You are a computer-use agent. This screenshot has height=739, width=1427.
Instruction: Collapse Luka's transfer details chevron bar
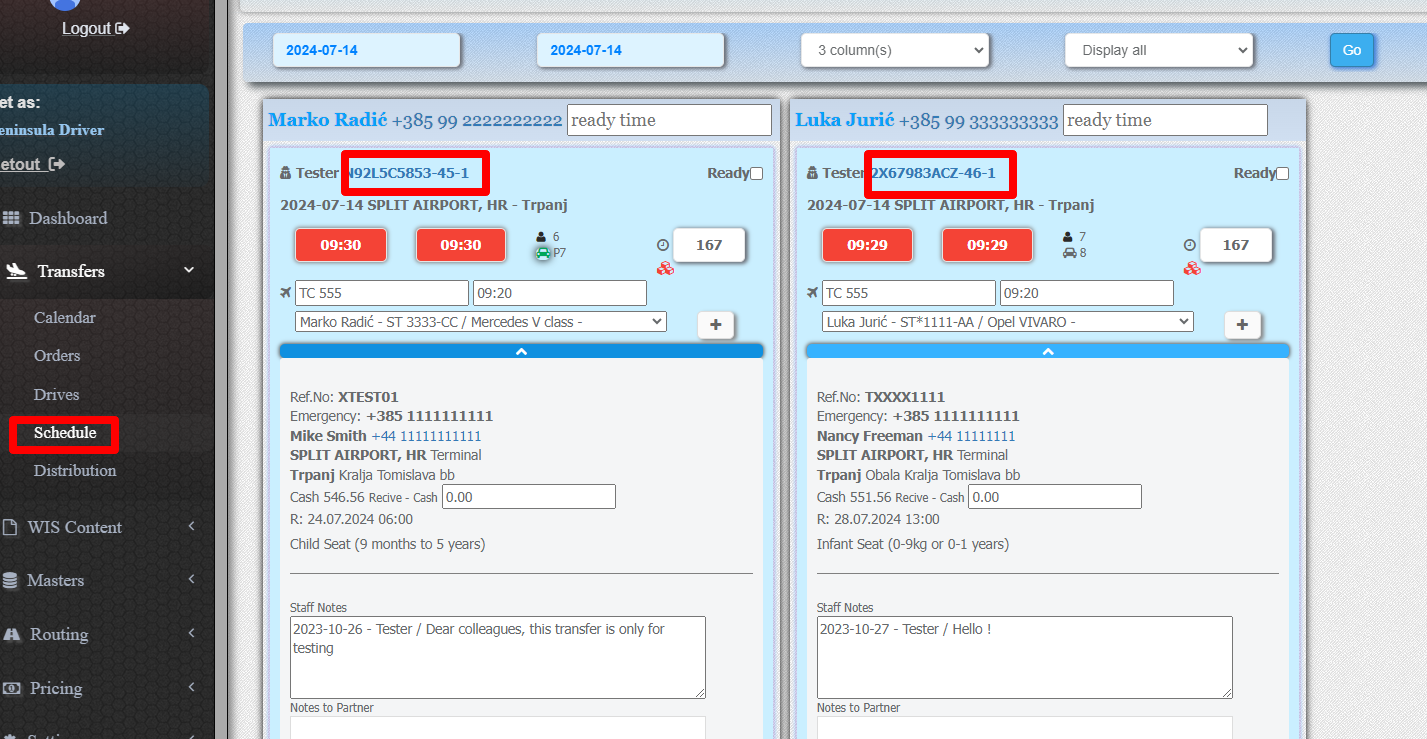[x=1047, y=351]
